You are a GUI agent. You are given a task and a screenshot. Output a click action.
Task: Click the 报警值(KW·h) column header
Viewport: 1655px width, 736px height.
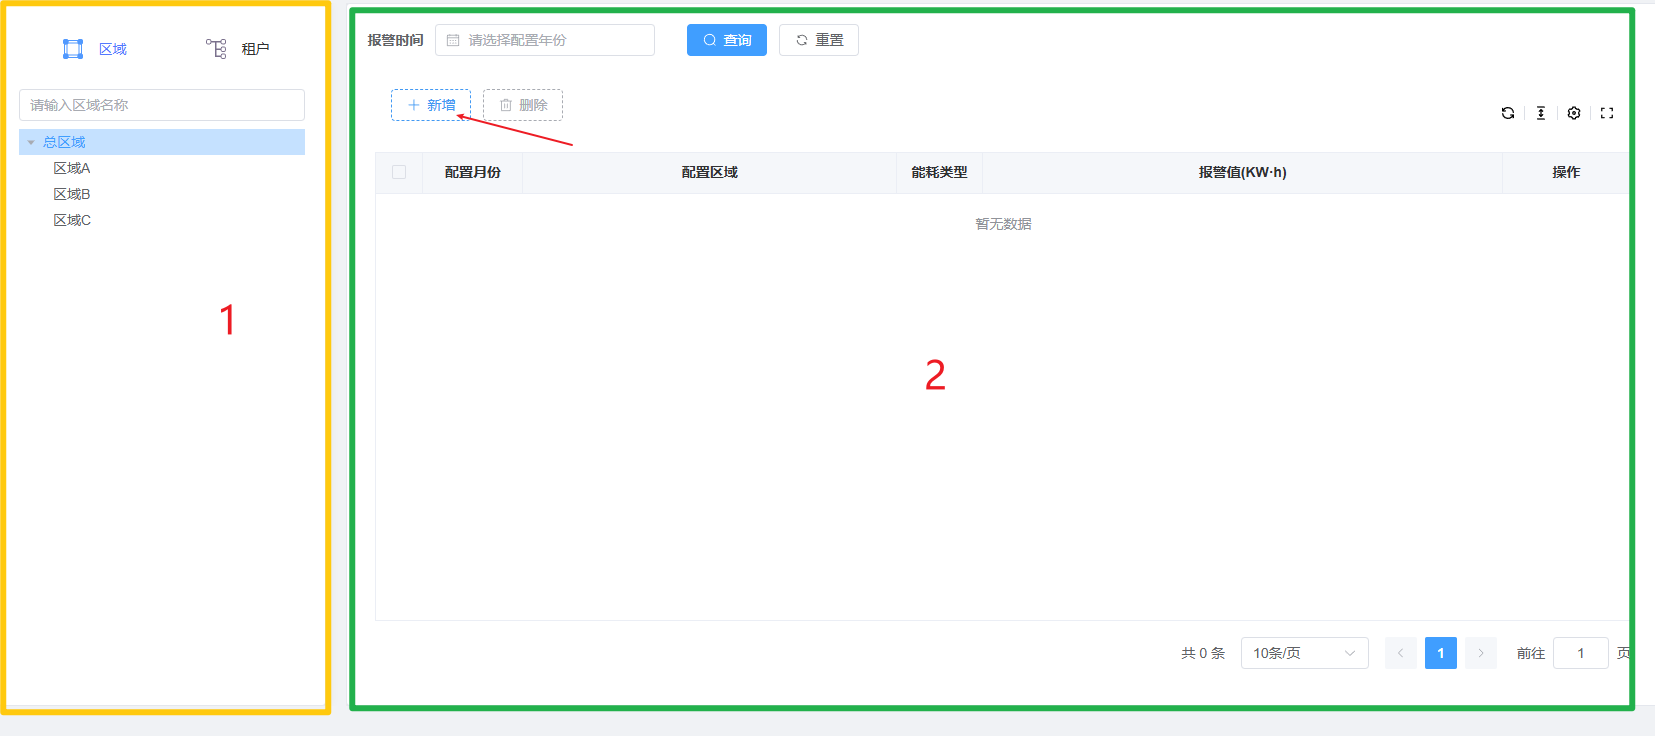click(1243, 172)
